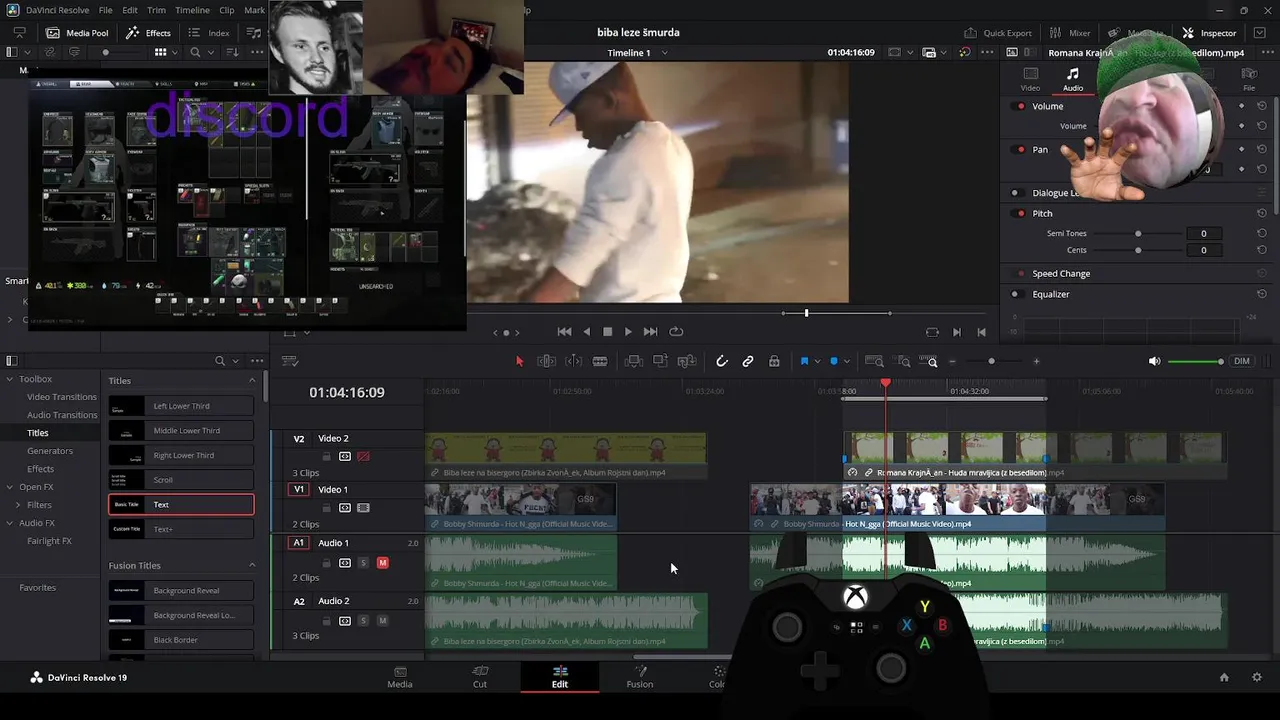Toggle timeline Snapping magnet icon
Viewport: 1280px width, 720px height.
tap(722, 361)
